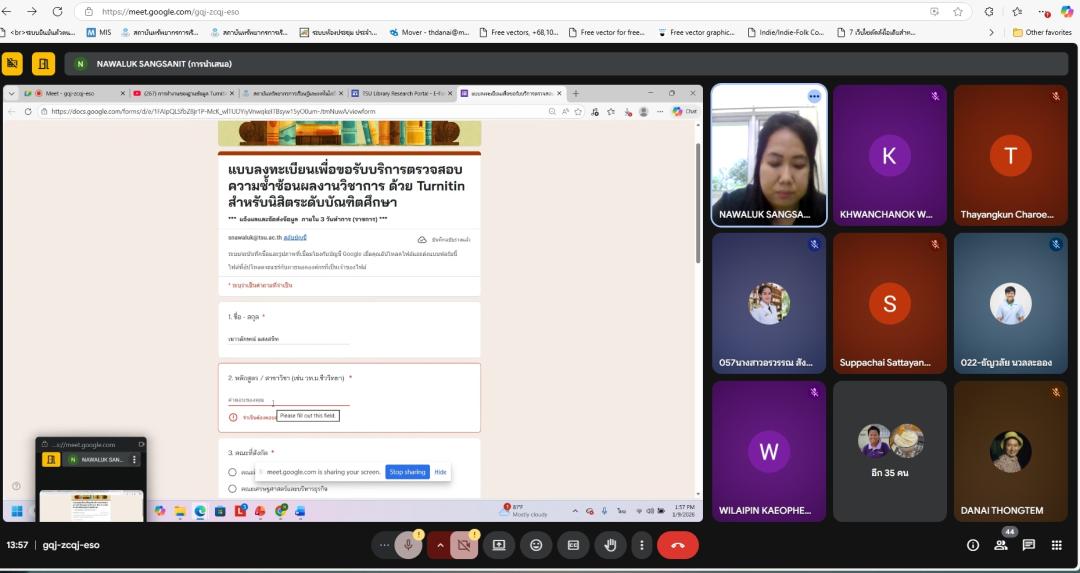Expand video settings arrow beside camera

(x=438, y=545)
